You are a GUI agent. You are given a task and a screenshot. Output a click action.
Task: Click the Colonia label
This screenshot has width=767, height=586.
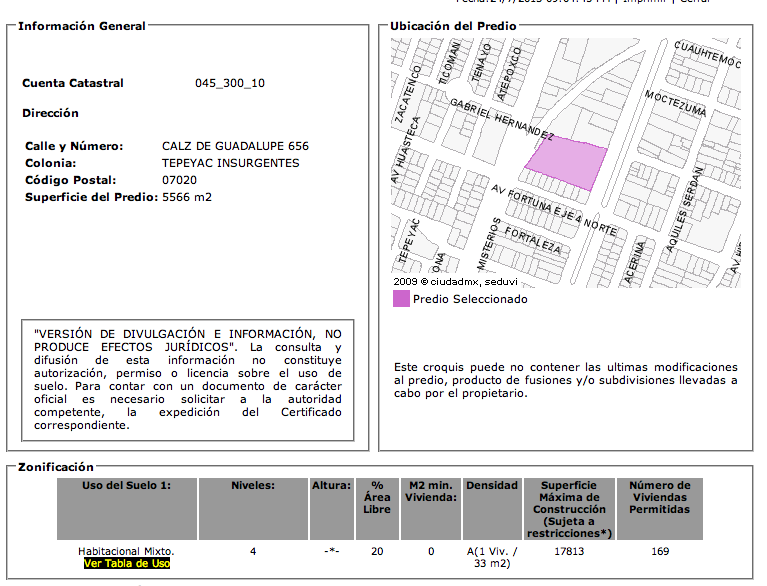pyautogui.click(x=50, y=163)
